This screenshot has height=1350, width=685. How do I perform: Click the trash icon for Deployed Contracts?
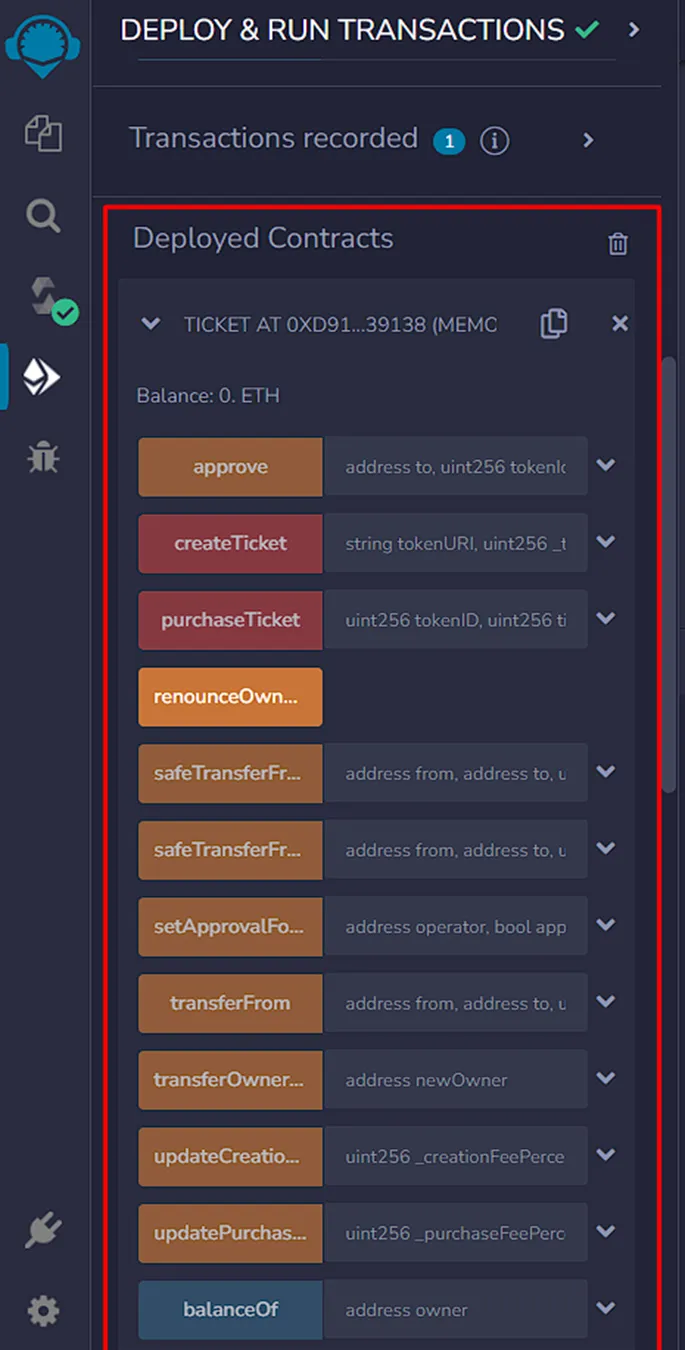tap(618, 243)
